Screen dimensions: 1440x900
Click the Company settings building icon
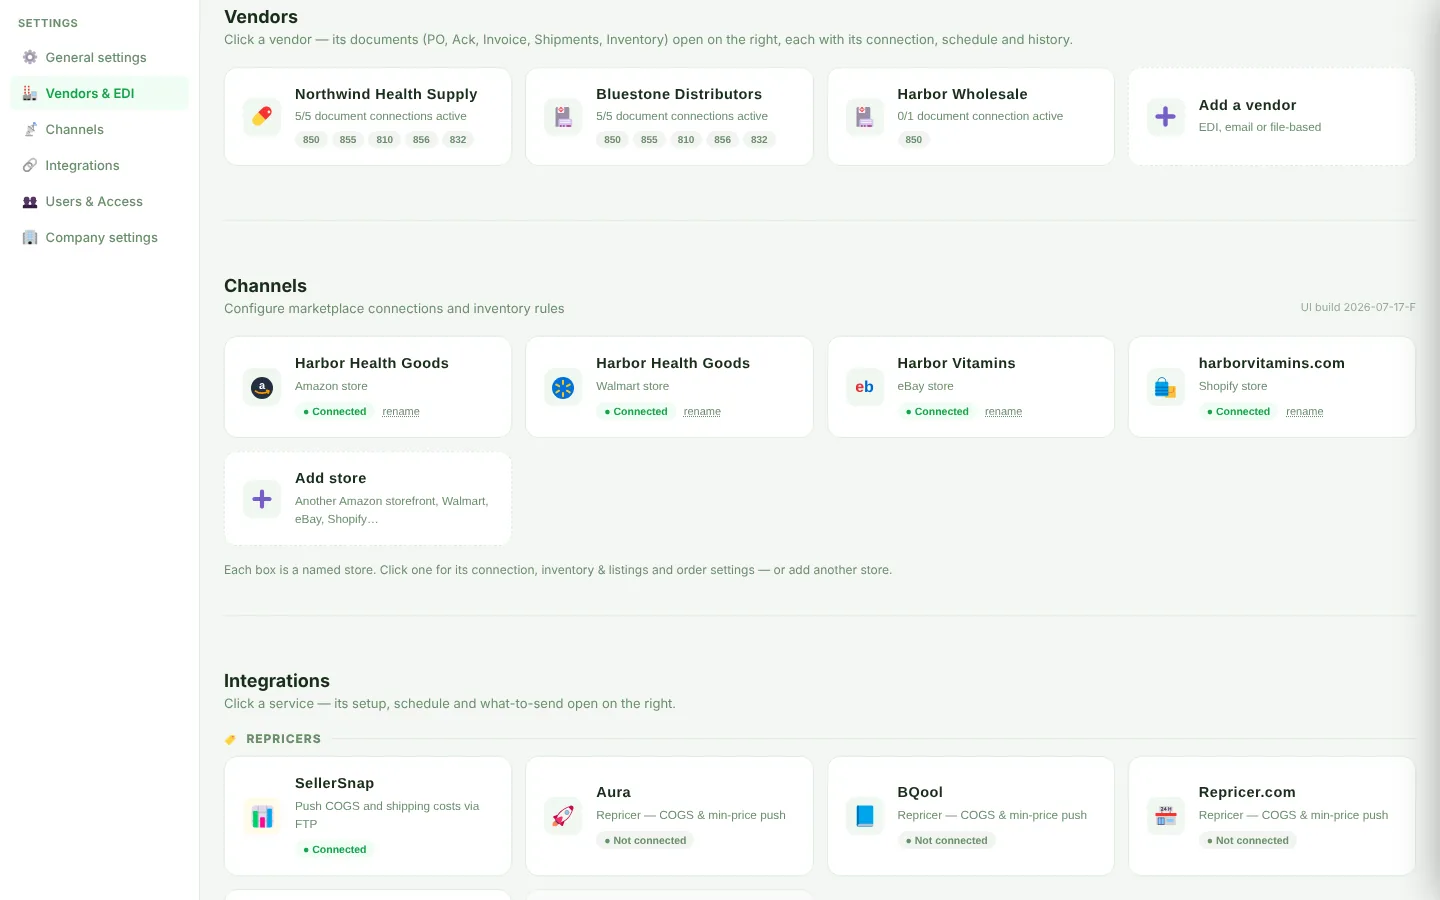click(30, 237)
